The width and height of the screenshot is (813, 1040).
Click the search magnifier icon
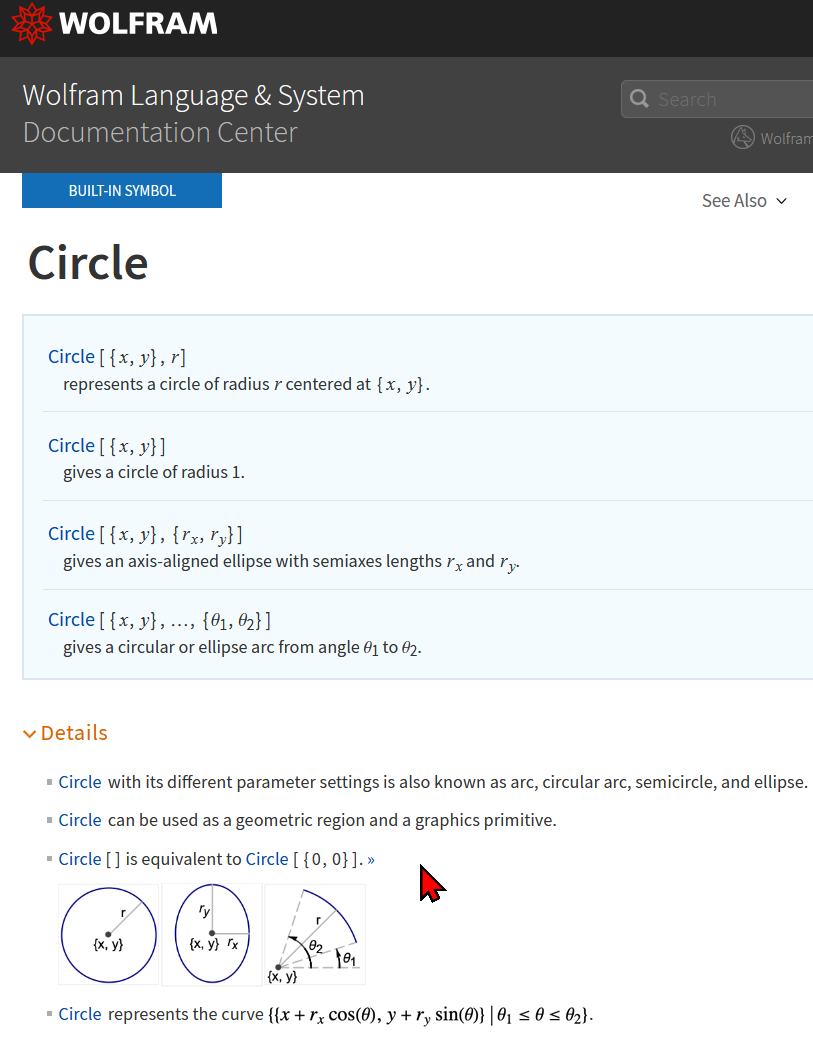click(x=639, y=99)
